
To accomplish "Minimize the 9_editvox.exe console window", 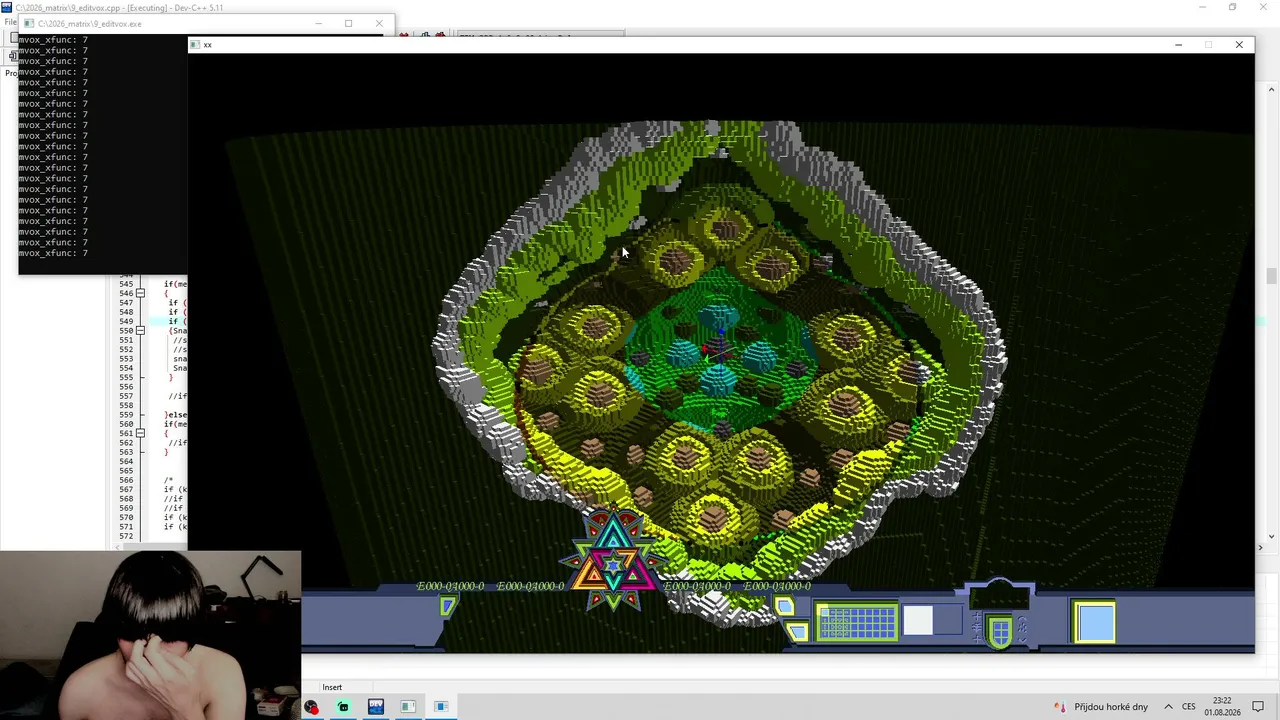I will coord(318,23).
